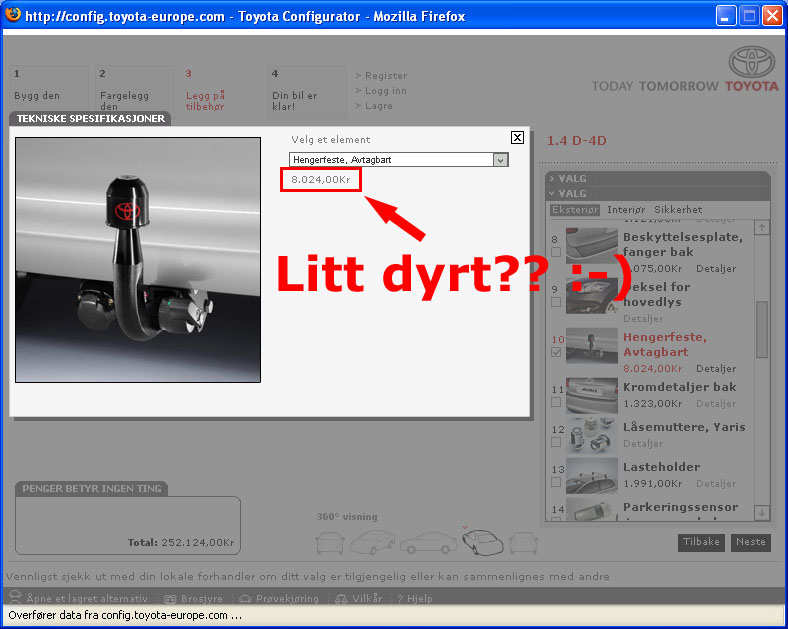The width and height of the screenshot is (788, 629).
Task: Click the Toyota logo
Action: [x=752, y=62]
